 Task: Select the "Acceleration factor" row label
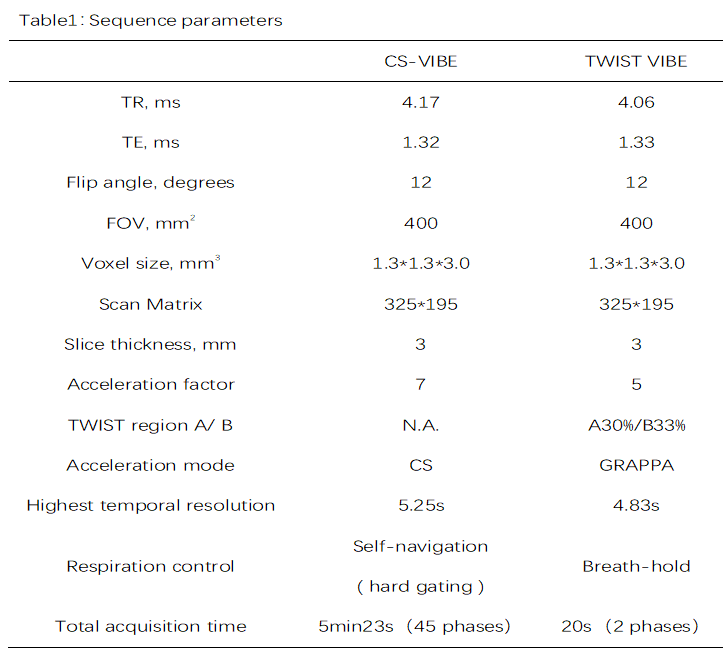tap(150, 384)
